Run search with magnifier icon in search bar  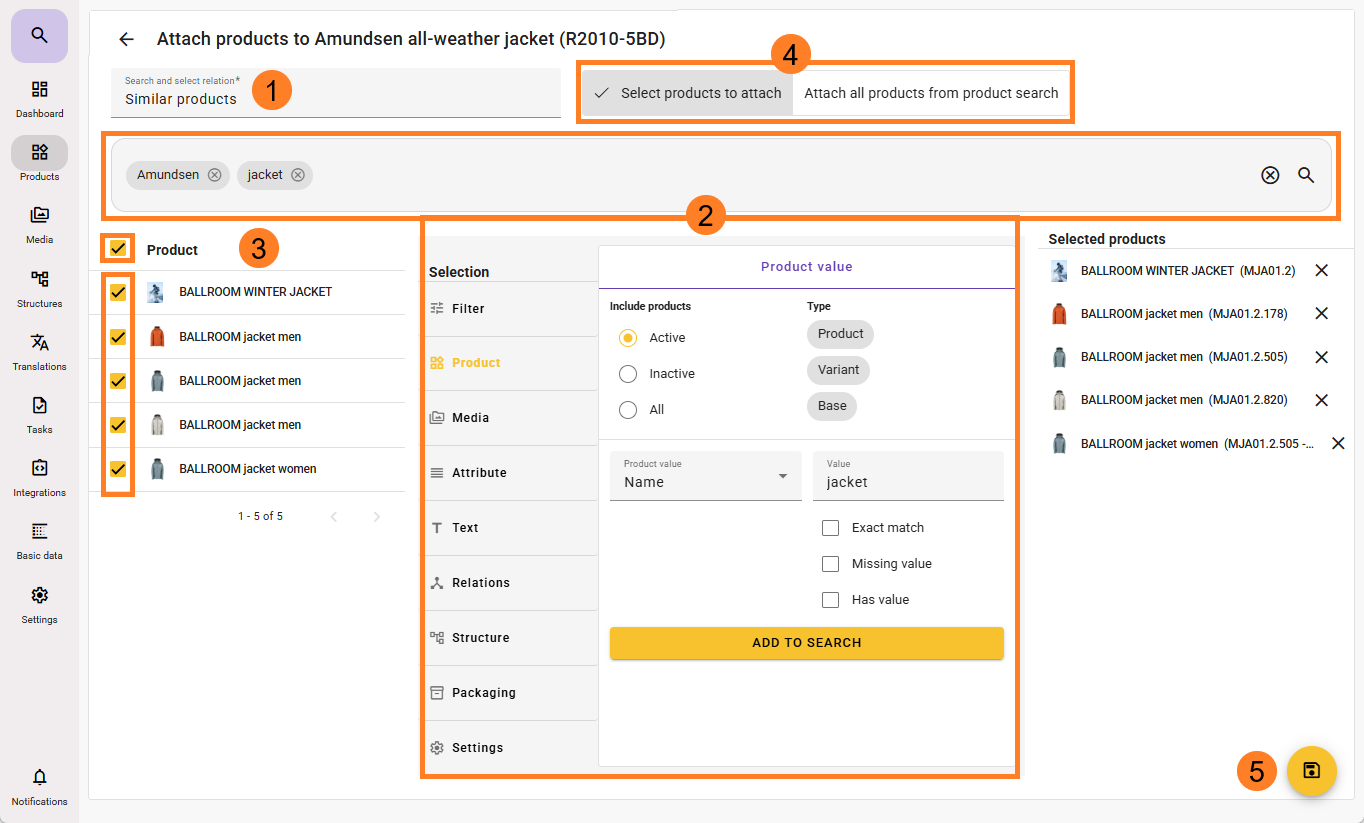pyautogui.click(x=1306, y=175)
